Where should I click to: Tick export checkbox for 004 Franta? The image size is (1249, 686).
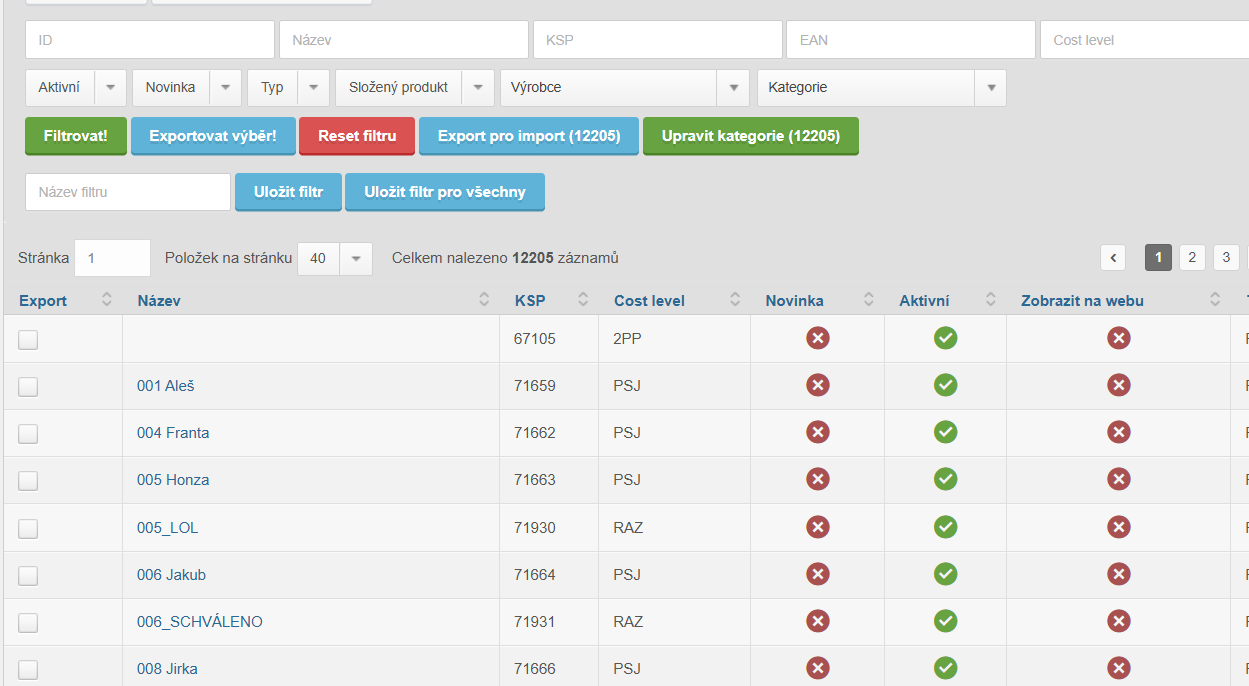point(28,433)
